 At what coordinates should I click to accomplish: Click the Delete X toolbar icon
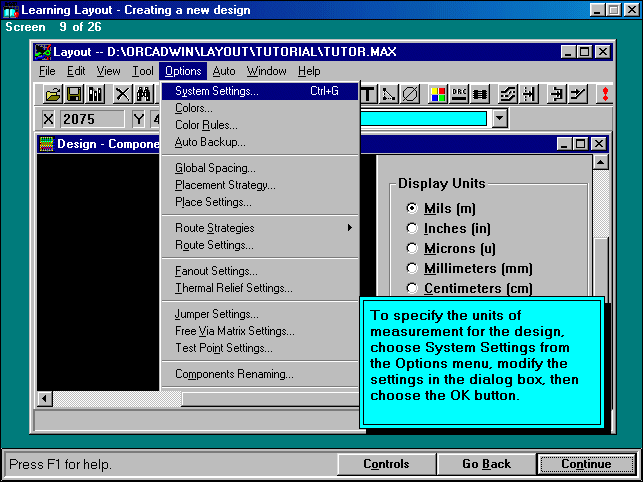click(122, 94)
